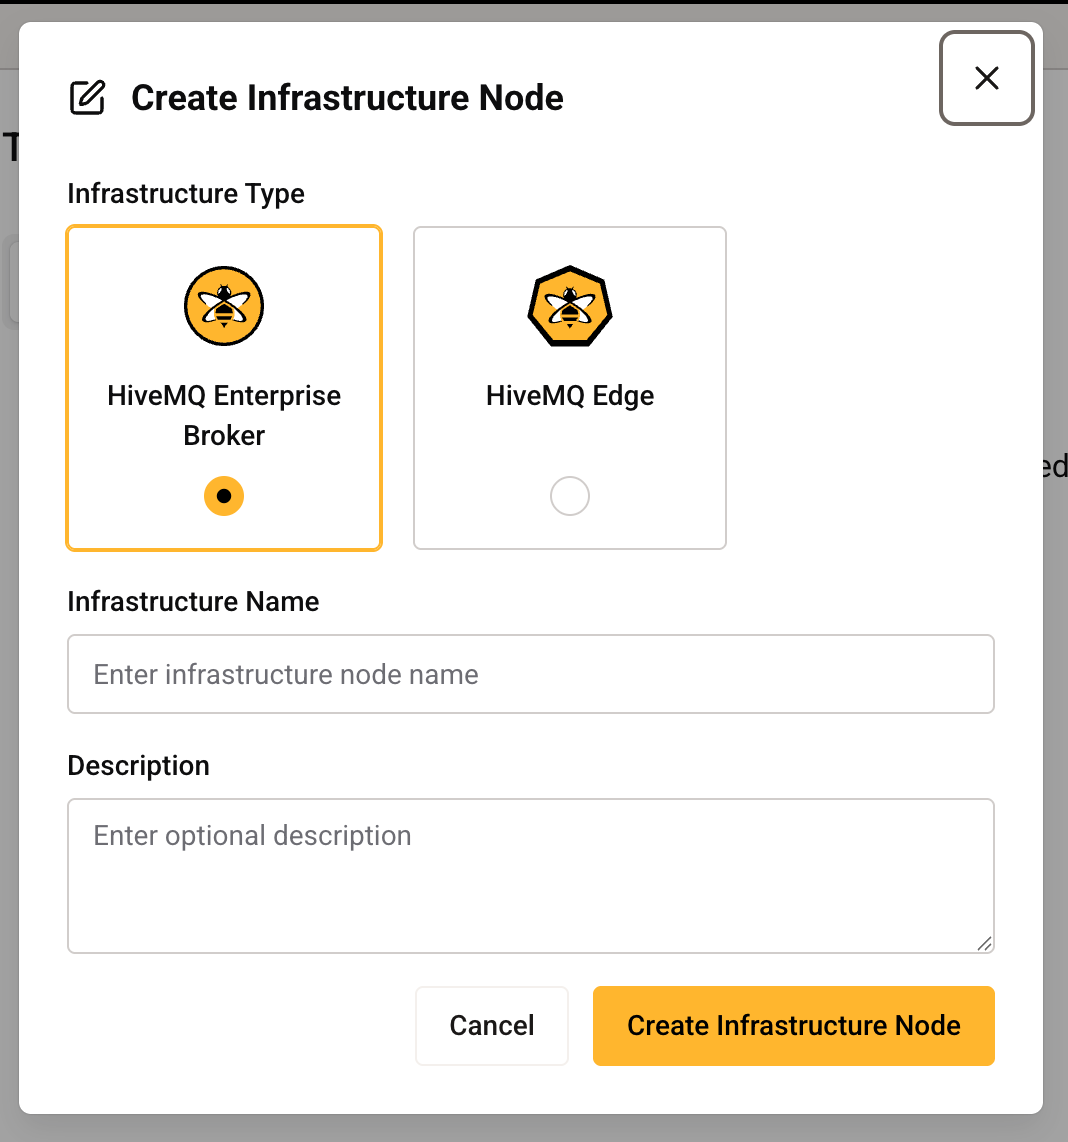The height and width of the screenshot is (1142, 1068).
Task: Click the 'Description' field label
Action: [x=138, y=766]
